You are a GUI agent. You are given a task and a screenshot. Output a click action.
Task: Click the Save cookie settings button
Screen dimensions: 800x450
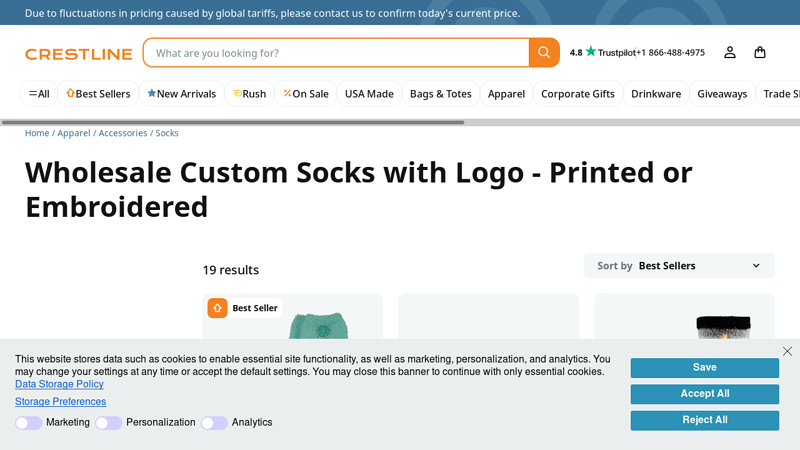[x=705, y=368]
